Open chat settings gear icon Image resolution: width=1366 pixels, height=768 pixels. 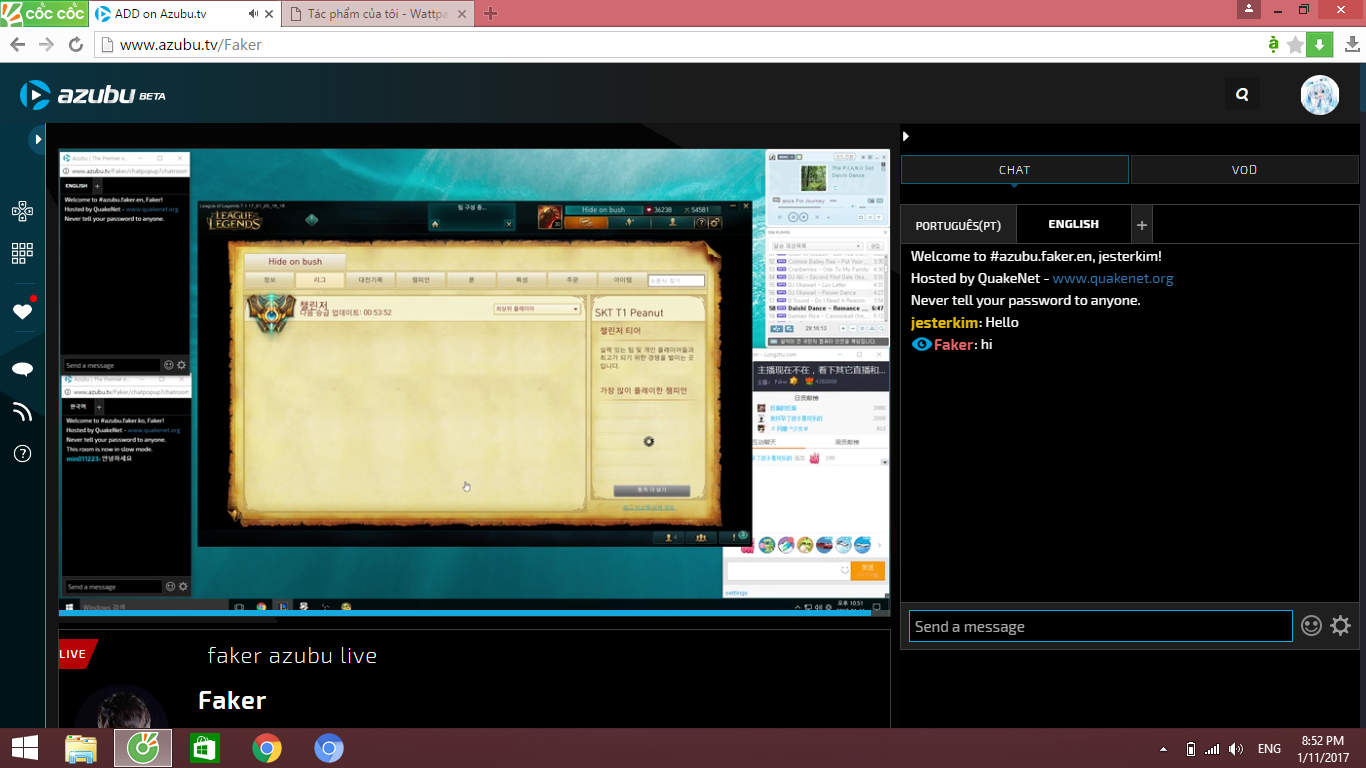[1340, 626]
